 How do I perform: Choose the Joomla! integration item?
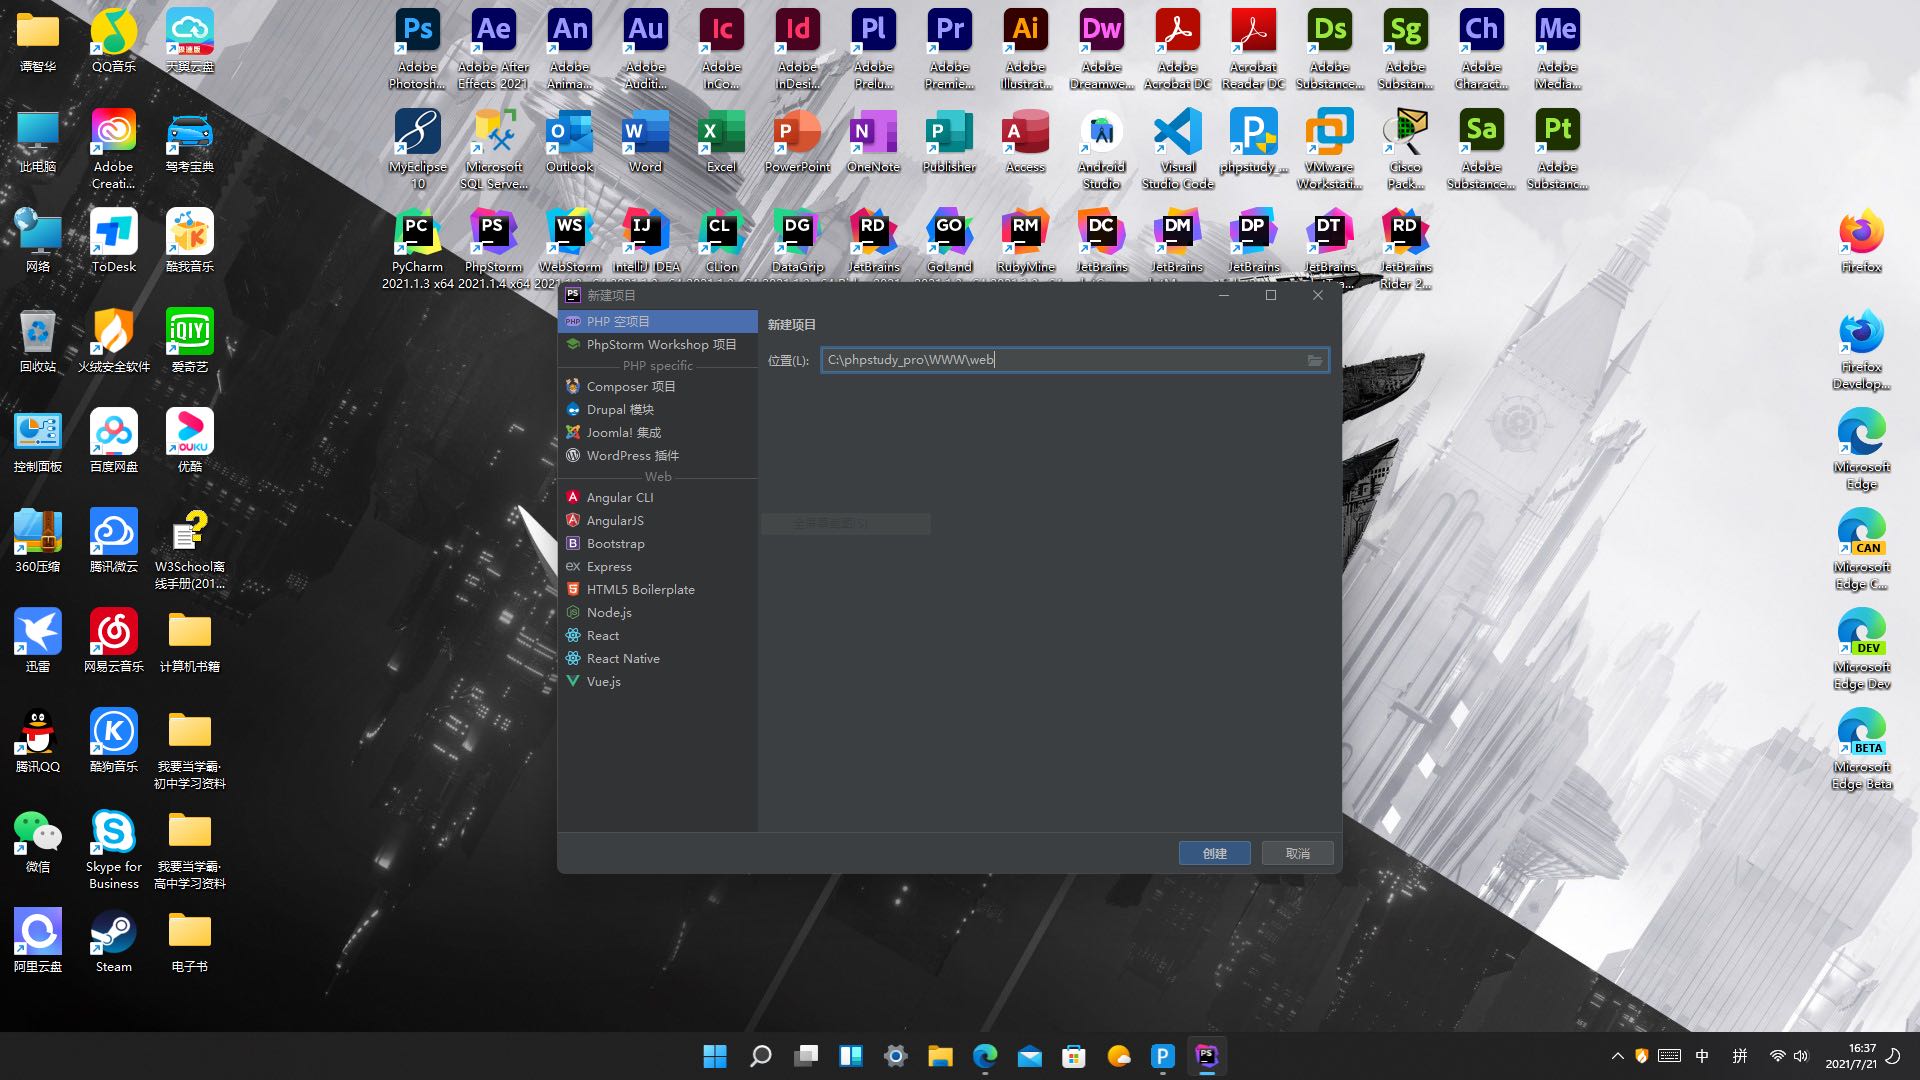[623, 432]
